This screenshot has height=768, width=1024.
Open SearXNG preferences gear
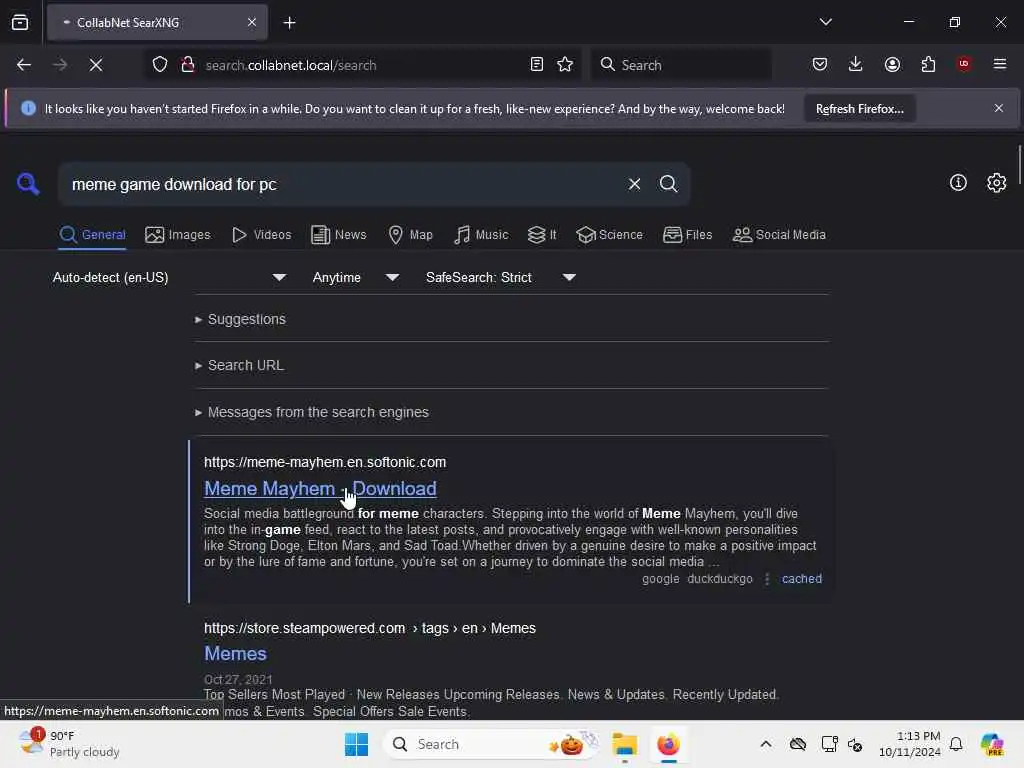point(996,183)
